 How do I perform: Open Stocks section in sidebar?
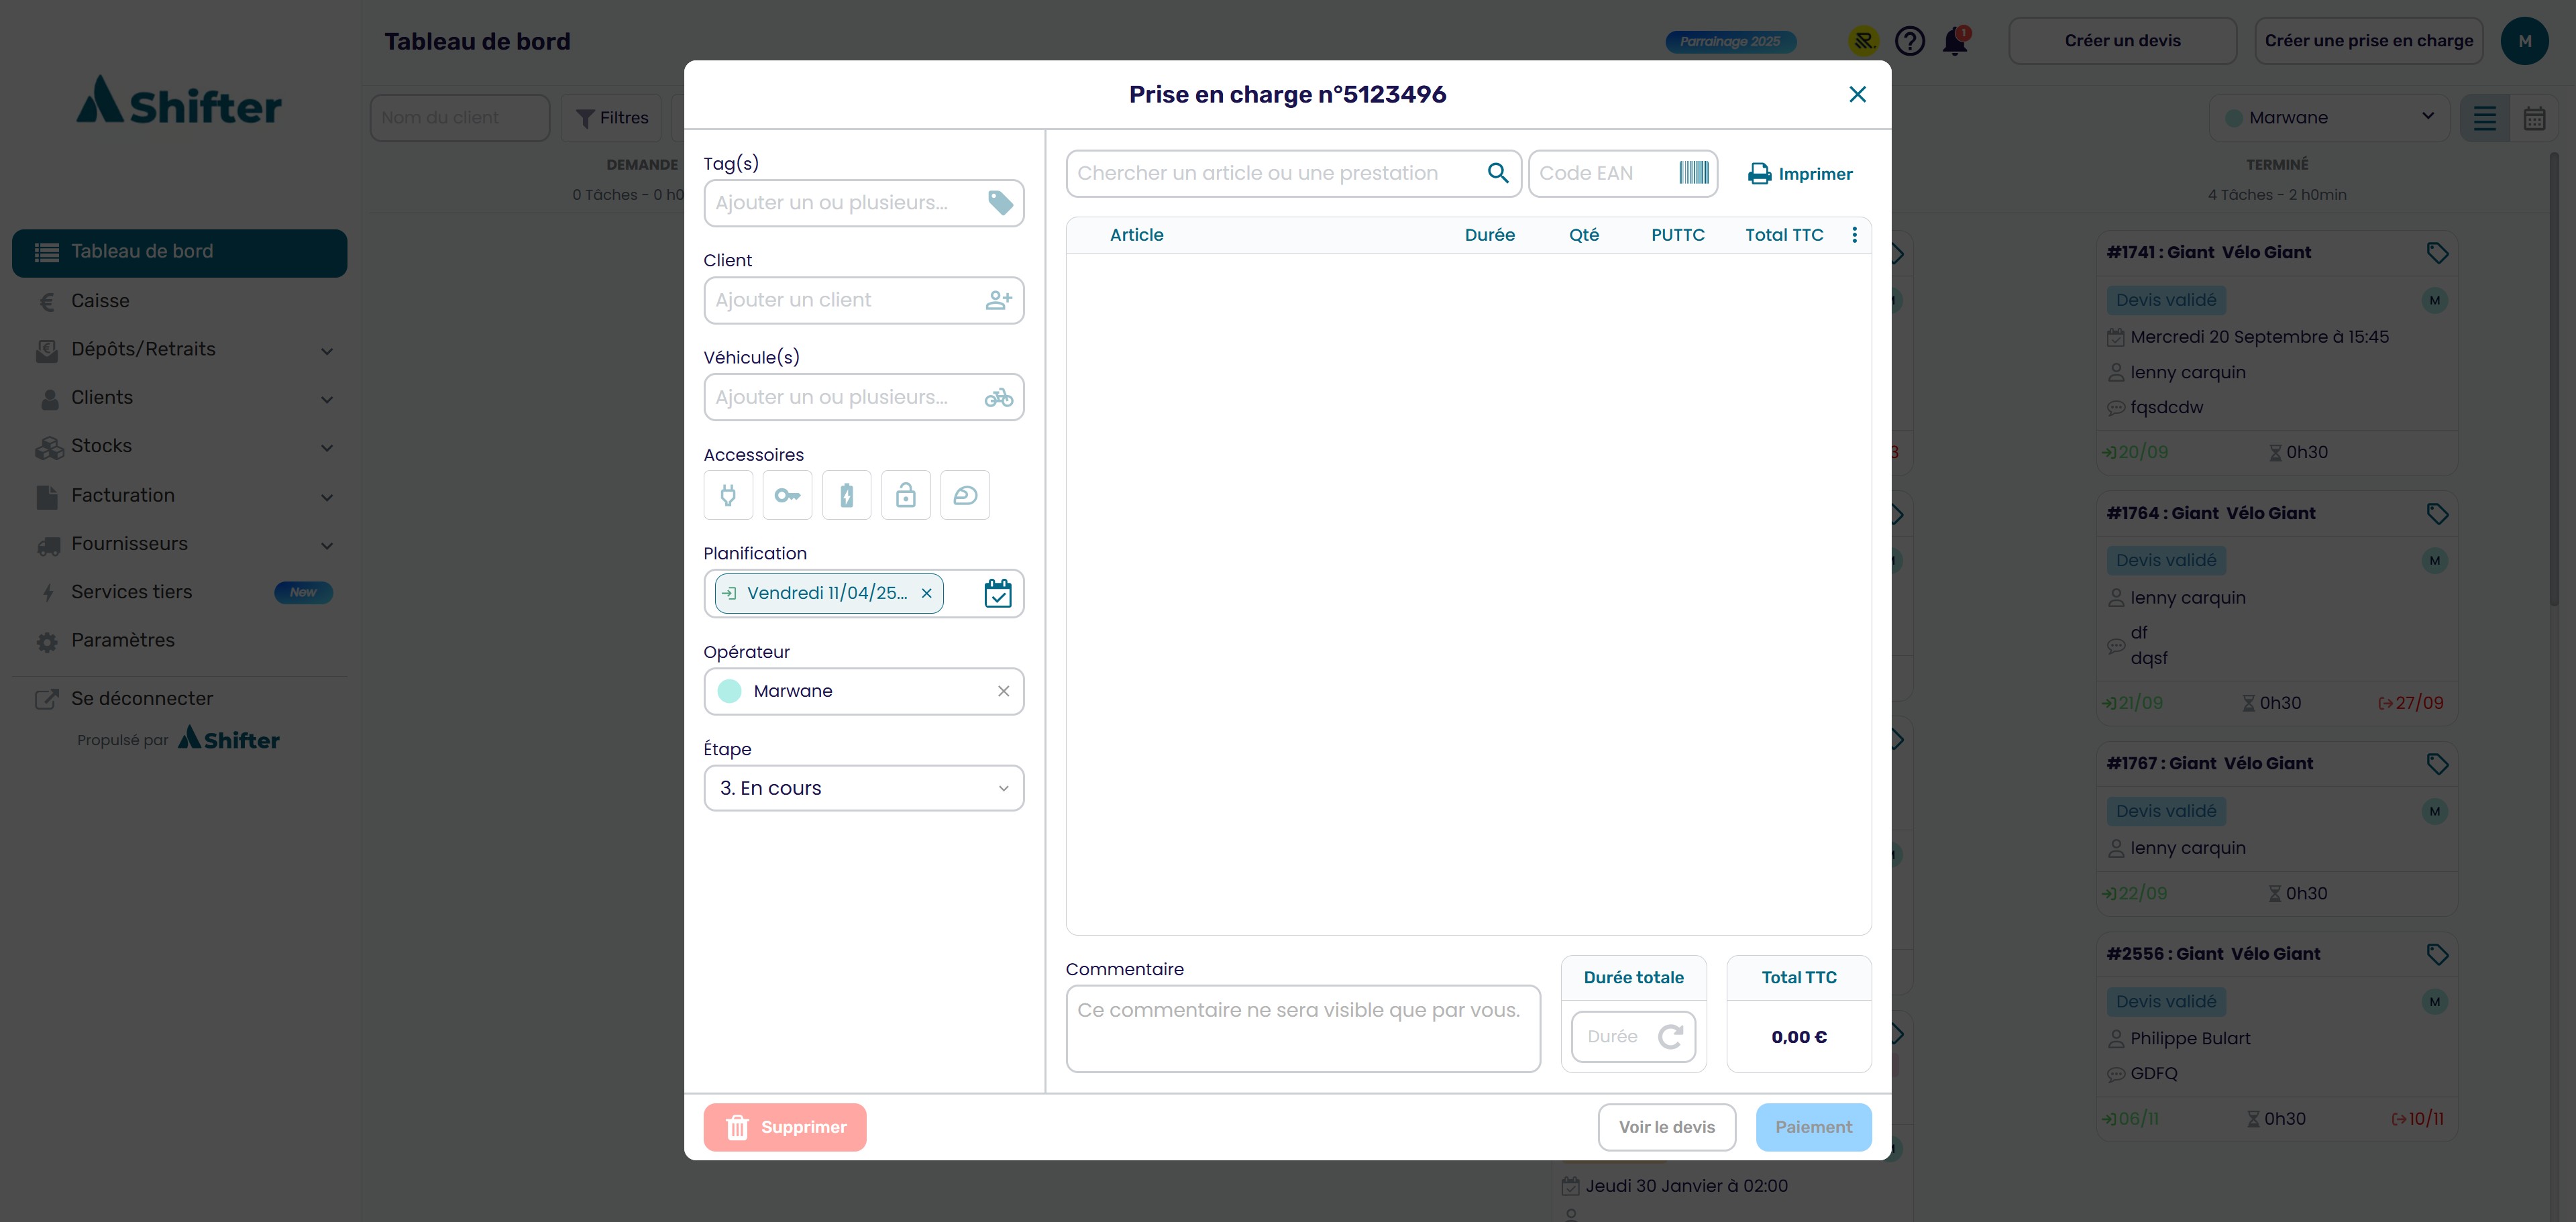pyautogui.click(x=180, y=446)
